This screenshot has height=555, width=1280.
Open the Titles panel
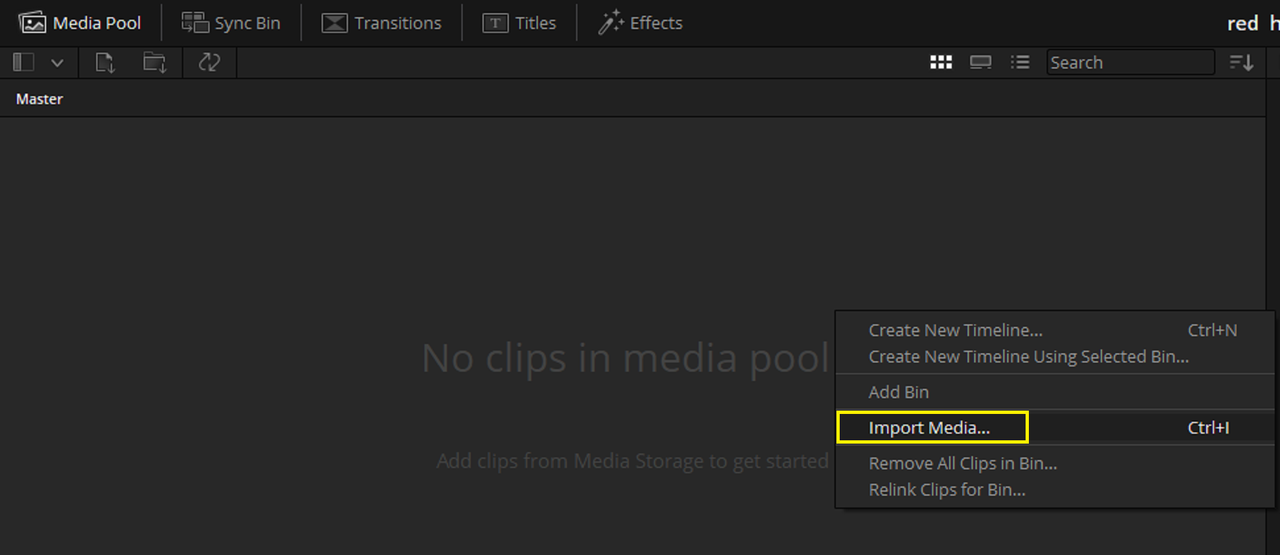[x=519, y=22]
